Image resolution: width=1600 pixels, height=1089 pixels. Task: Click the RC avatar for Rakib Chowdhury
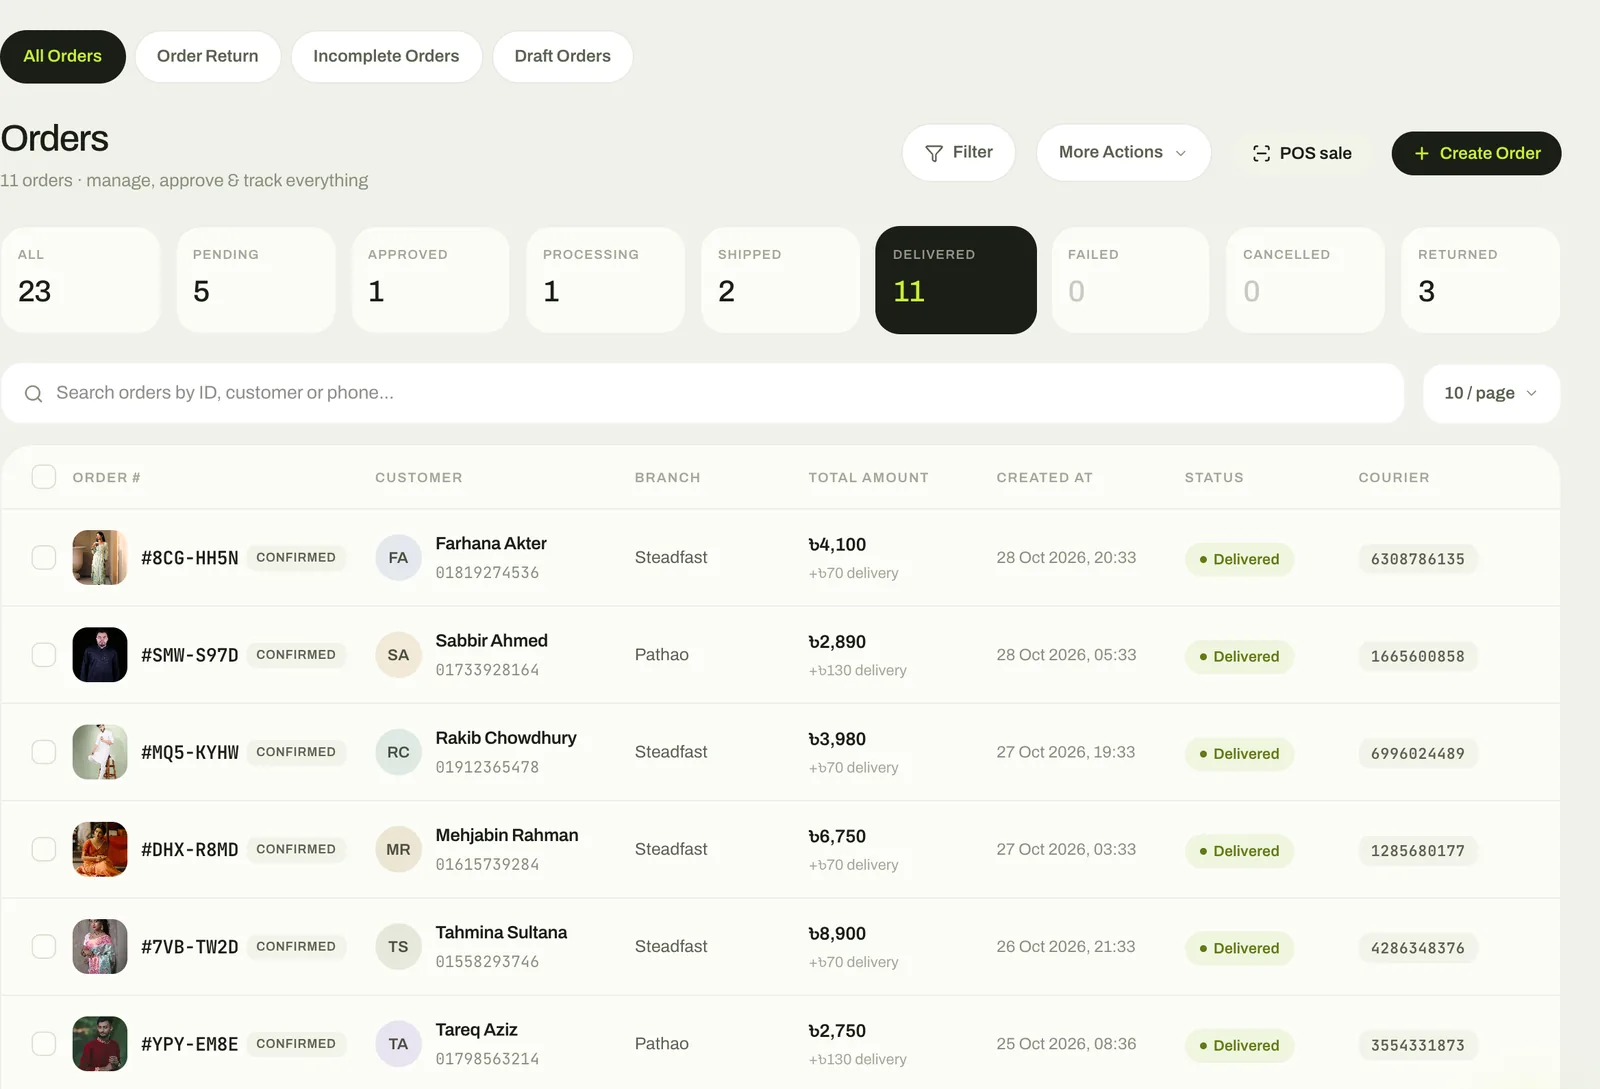(398, 752)
